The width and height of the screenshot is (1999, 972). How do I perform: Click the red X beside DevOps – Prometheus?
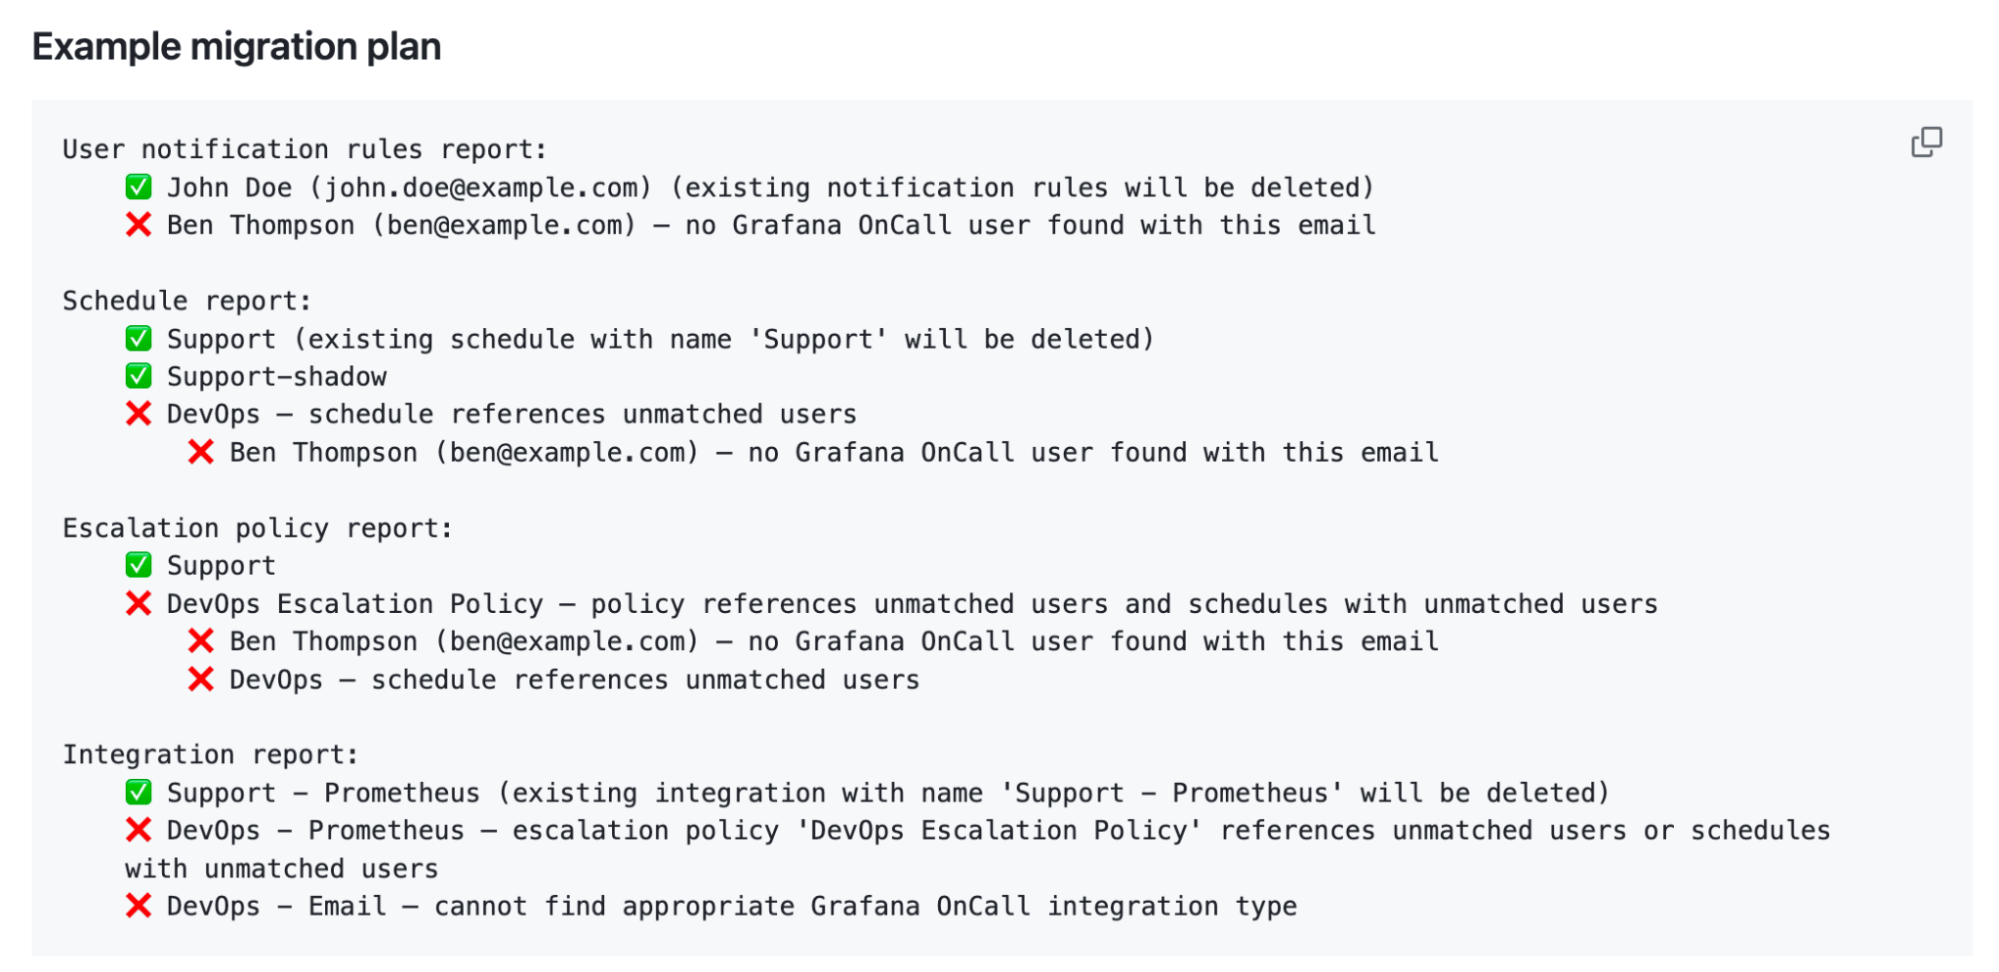pyautogui.click(x=138, y=830)
